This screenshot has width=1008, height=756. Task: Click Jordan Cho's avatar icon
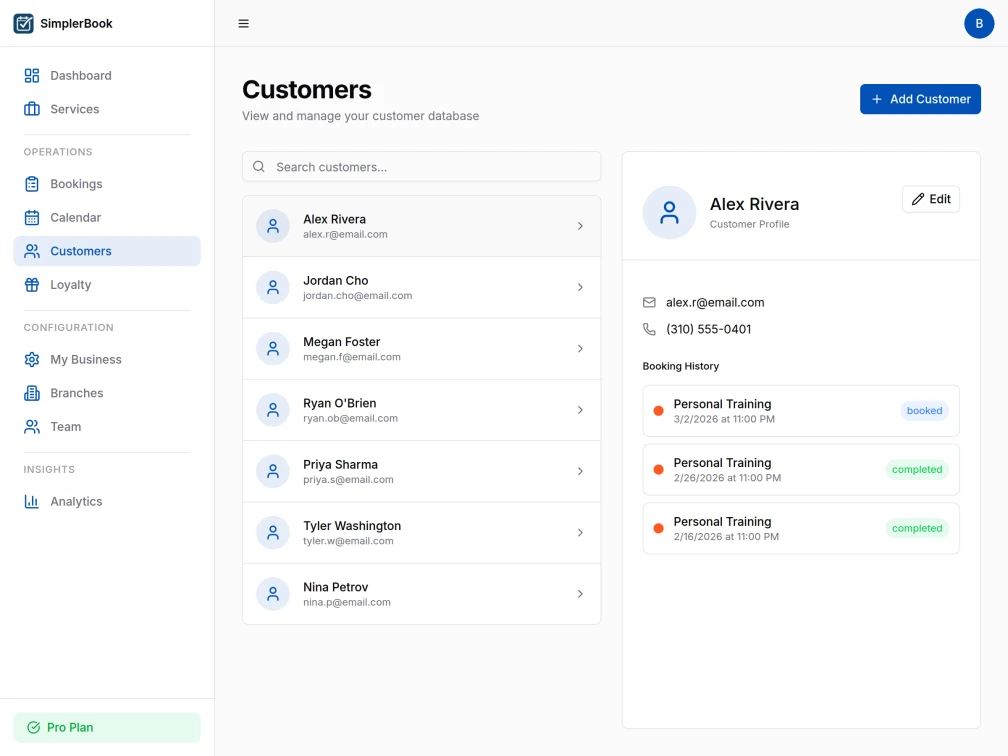tap(273, 287)
